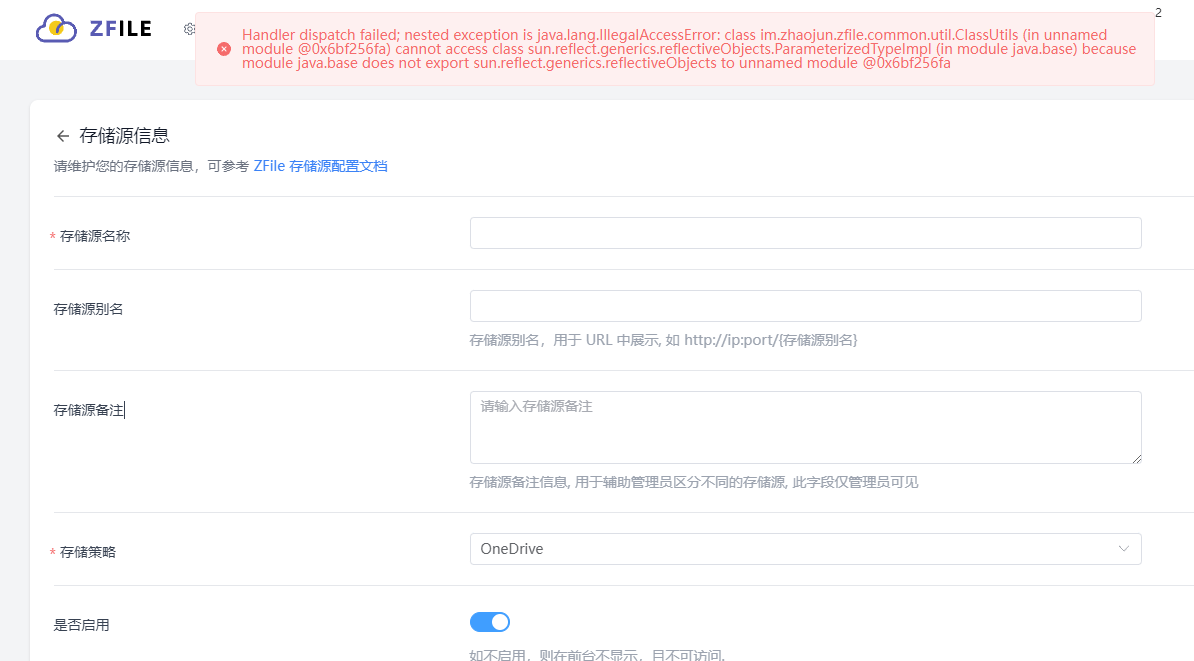Select a different storage policy from the combo box
This screenshot has width=1194, height=661.
pos(805,548)
